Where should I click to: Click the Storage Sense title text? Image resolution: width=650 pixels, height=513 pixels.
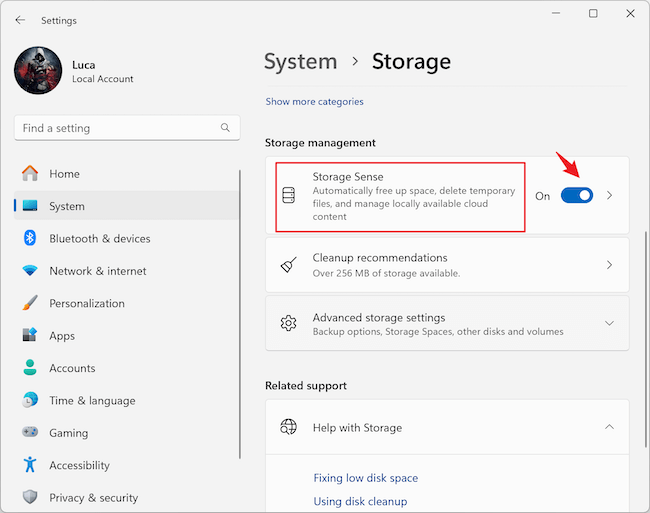click(348, 177)
